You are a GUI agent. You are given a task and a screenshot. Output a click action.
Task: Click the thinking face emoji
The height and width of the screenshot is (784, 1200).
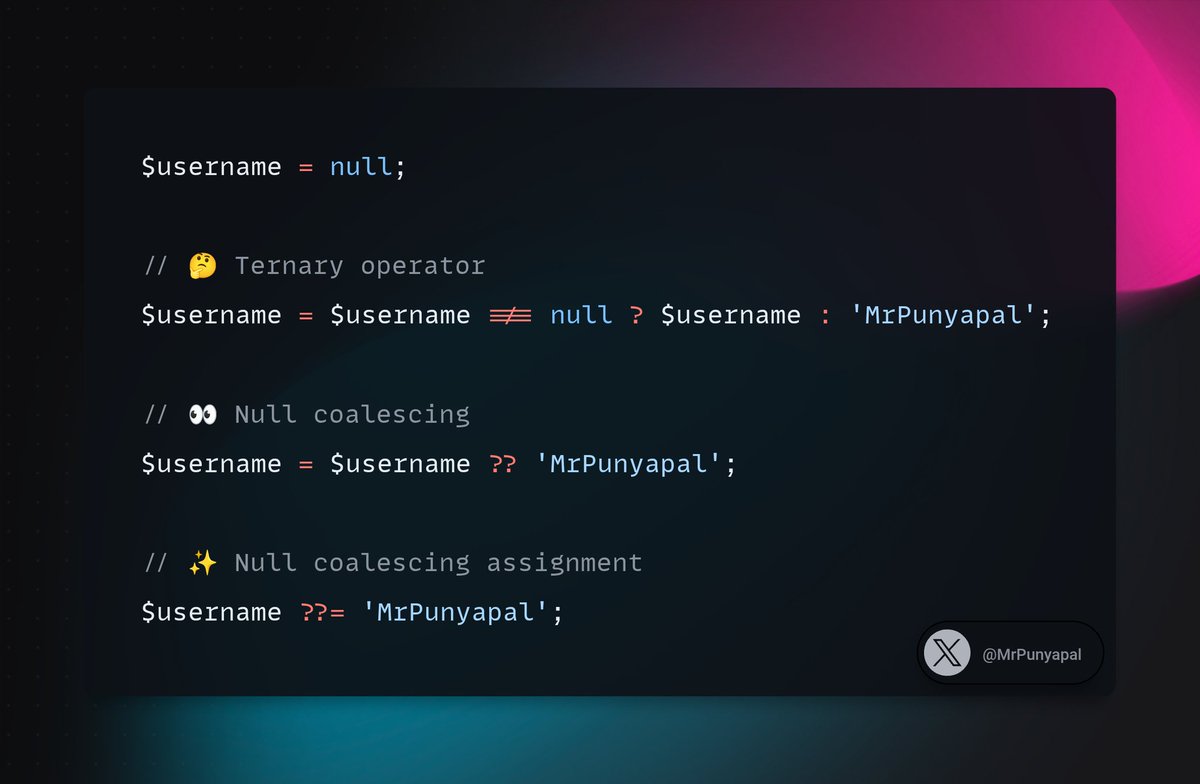pyautogui.click(x=203, y=266)
